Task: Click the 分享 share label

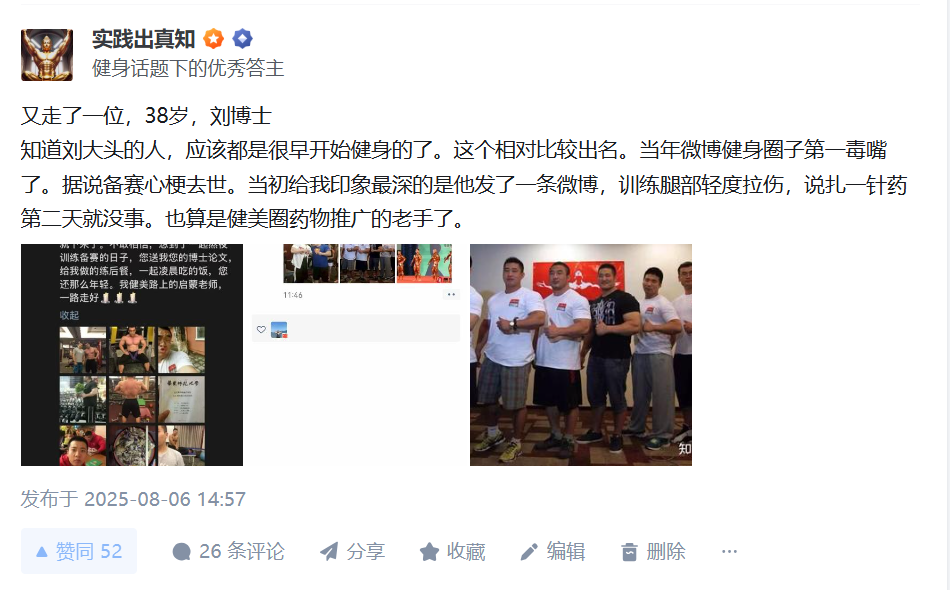Action: 365,551
